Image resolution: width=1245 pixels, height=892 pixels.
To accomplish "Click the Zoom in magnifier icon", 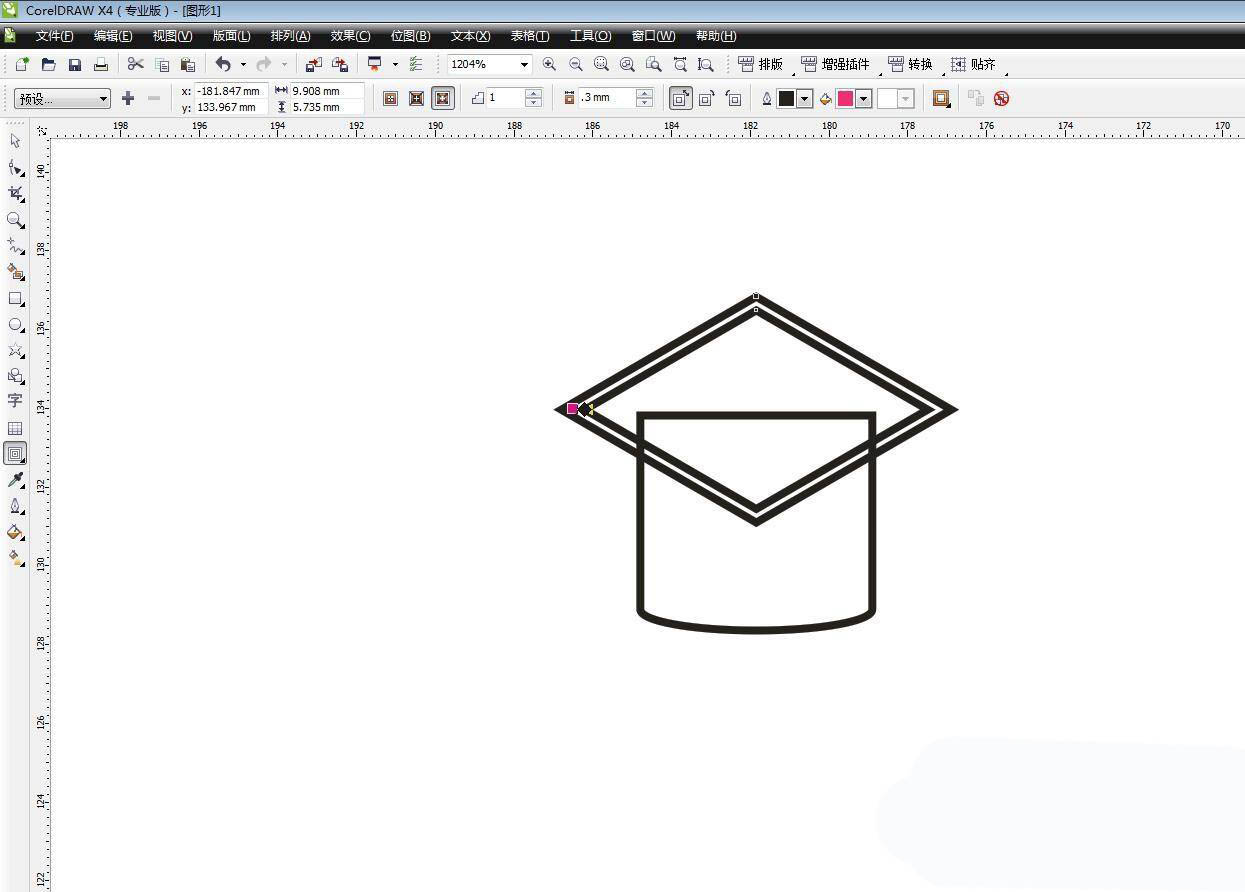I will click(x=549, y=64).
